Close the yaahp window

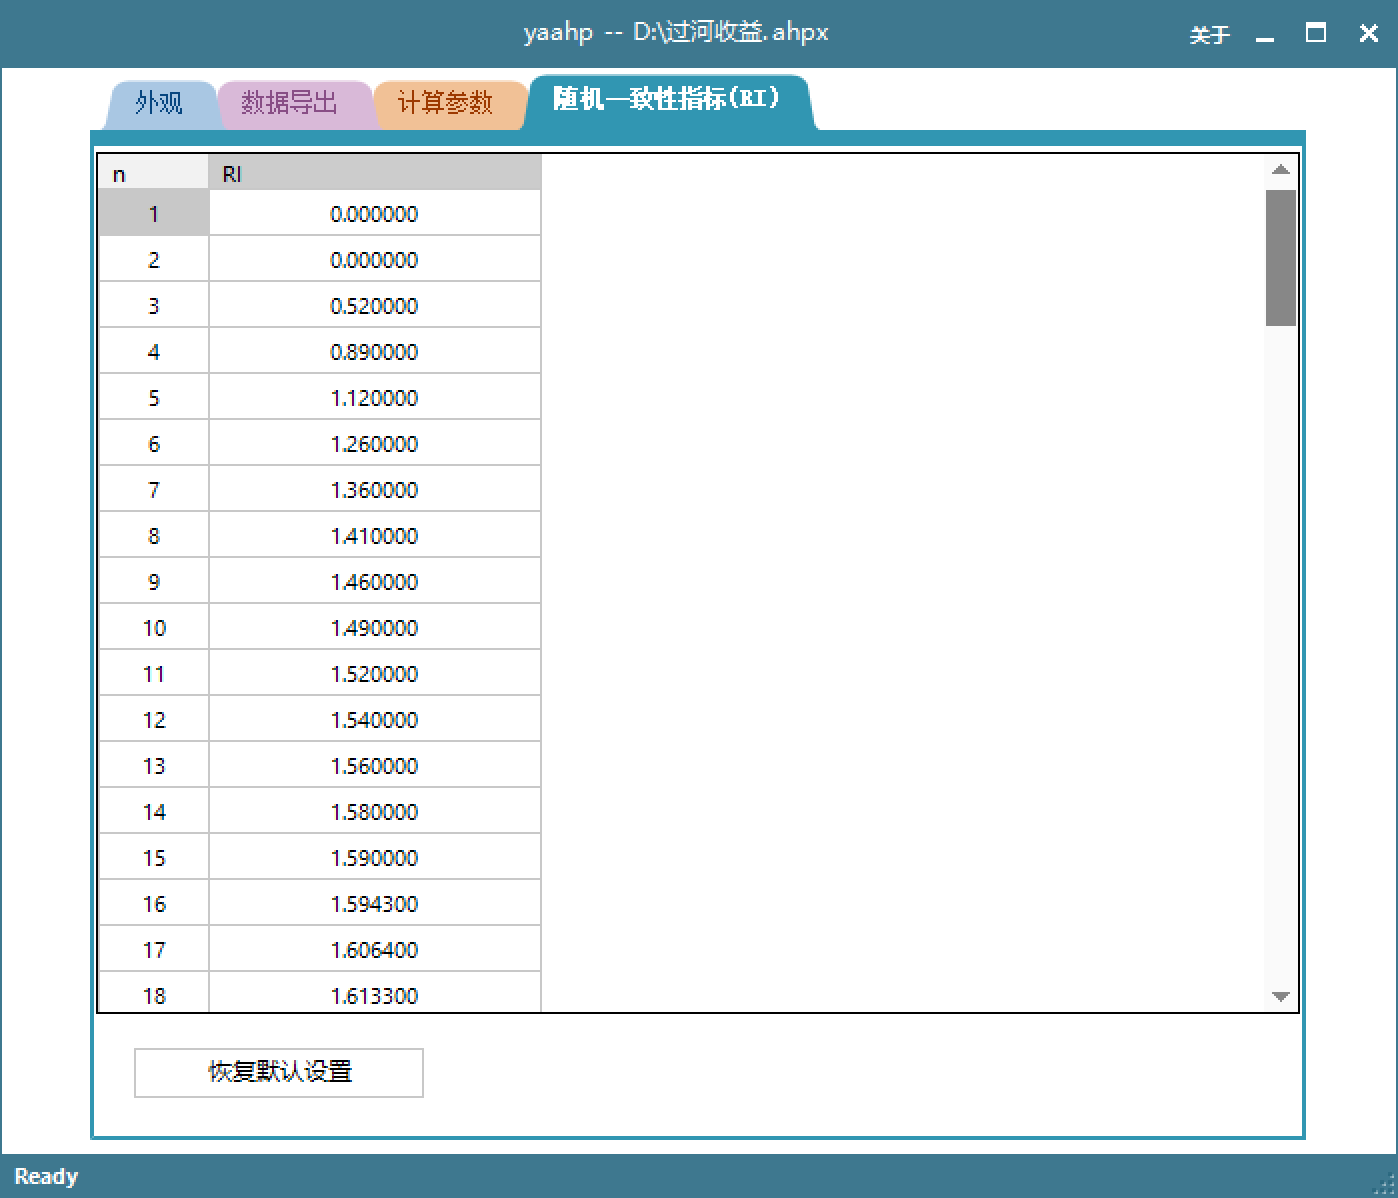(x=1368, y=34)
